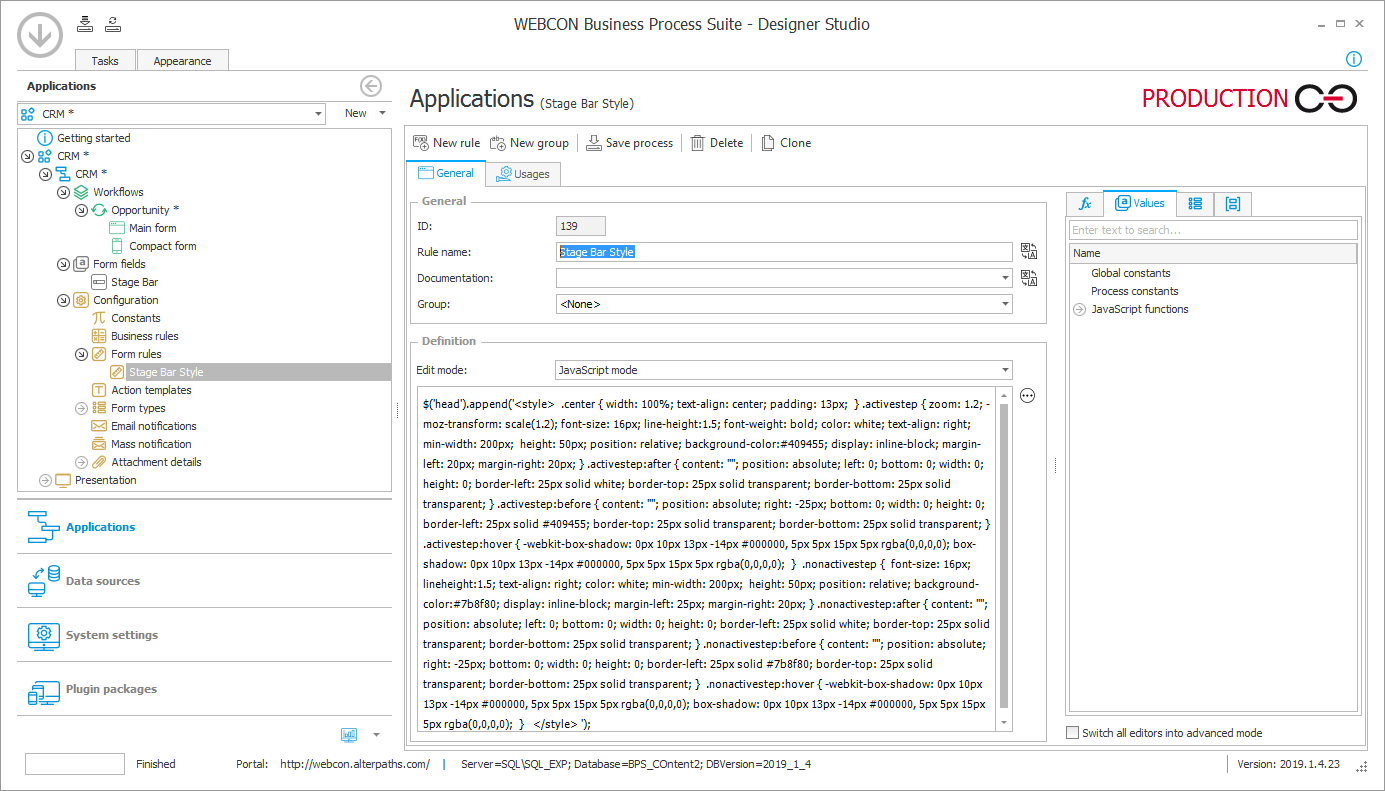Viewport: 1385px width, 791px height.
Task: Expand the Attachment details tree node
Action: tap(81, 462)
